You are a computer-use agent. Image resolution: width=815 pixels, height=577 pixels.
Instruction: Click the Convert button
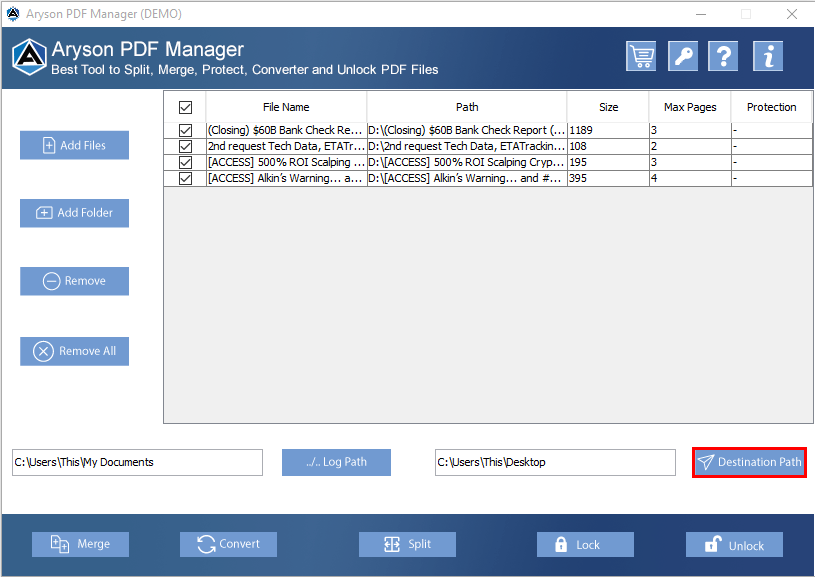(x=228, y=544)
